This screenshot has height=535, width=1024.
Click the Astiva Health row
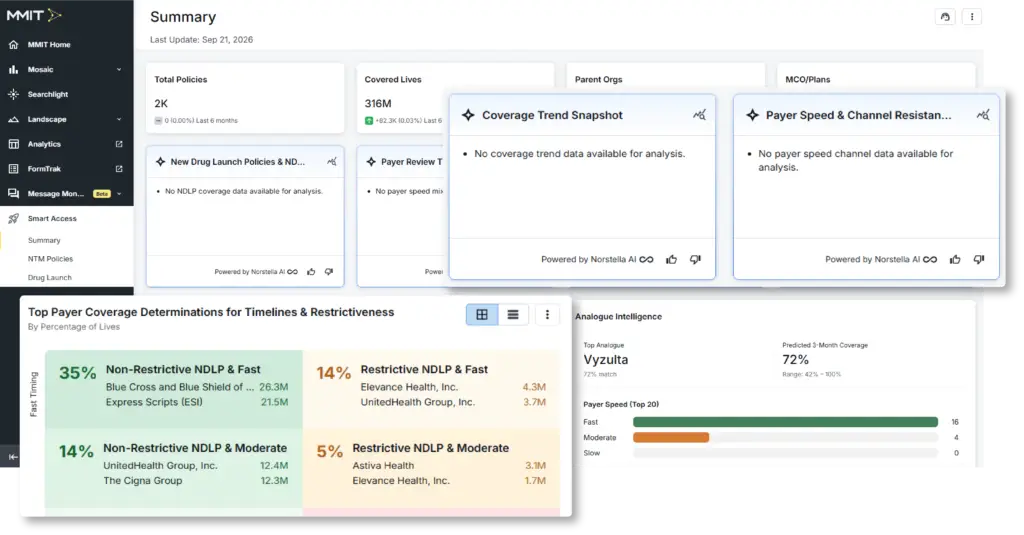tap(449, 465)
